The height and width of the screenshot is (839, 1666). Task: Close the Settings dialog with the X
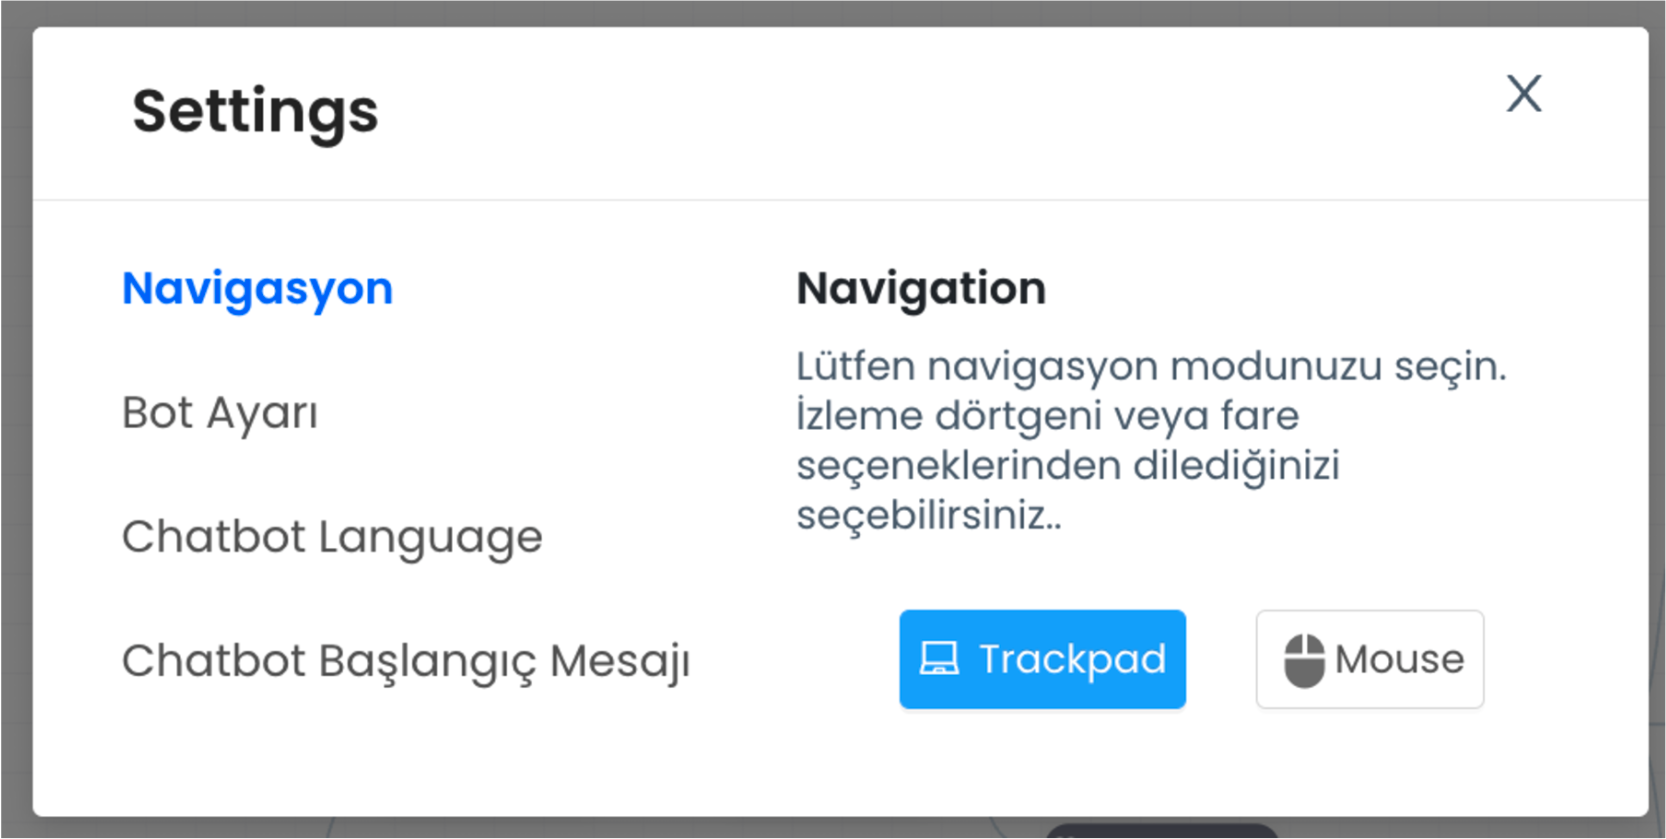click(x=1524, y=94)
